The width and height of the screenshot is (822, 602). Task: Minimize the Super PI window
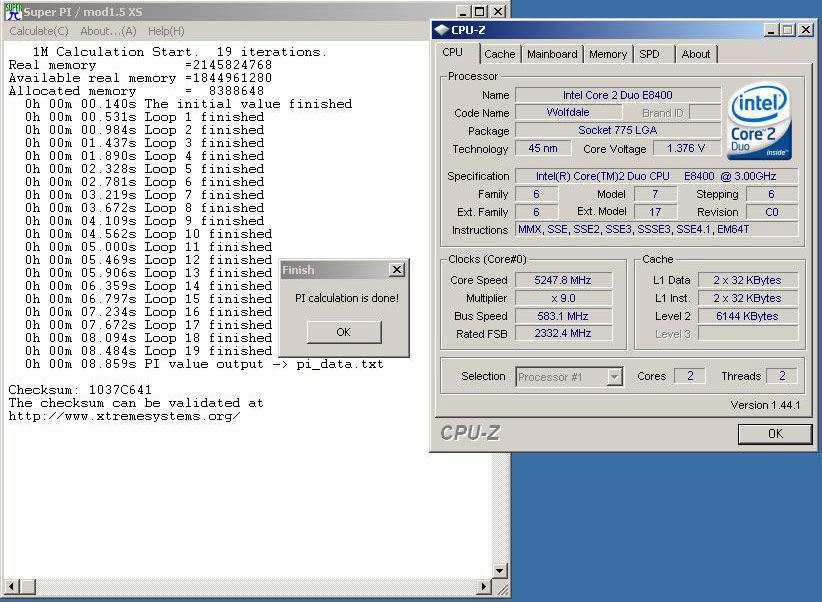pos(462,12)
